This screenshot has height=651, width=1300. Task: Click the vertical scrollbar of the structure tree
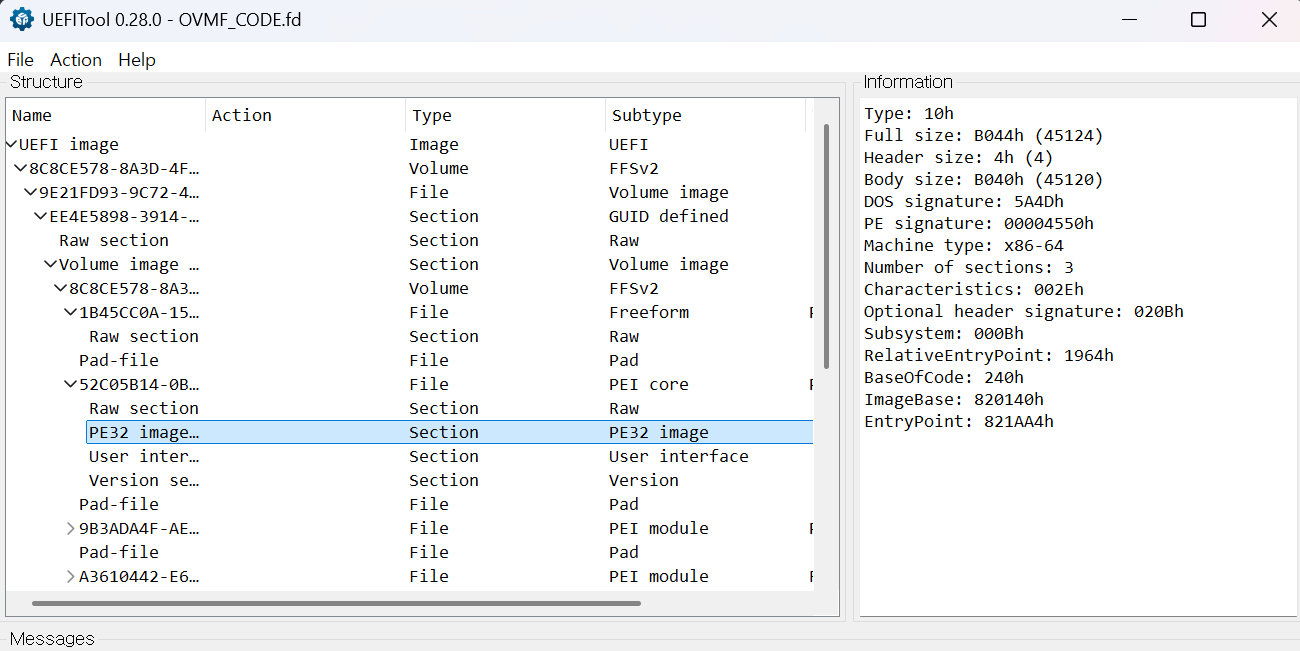(x=826, y=245)
